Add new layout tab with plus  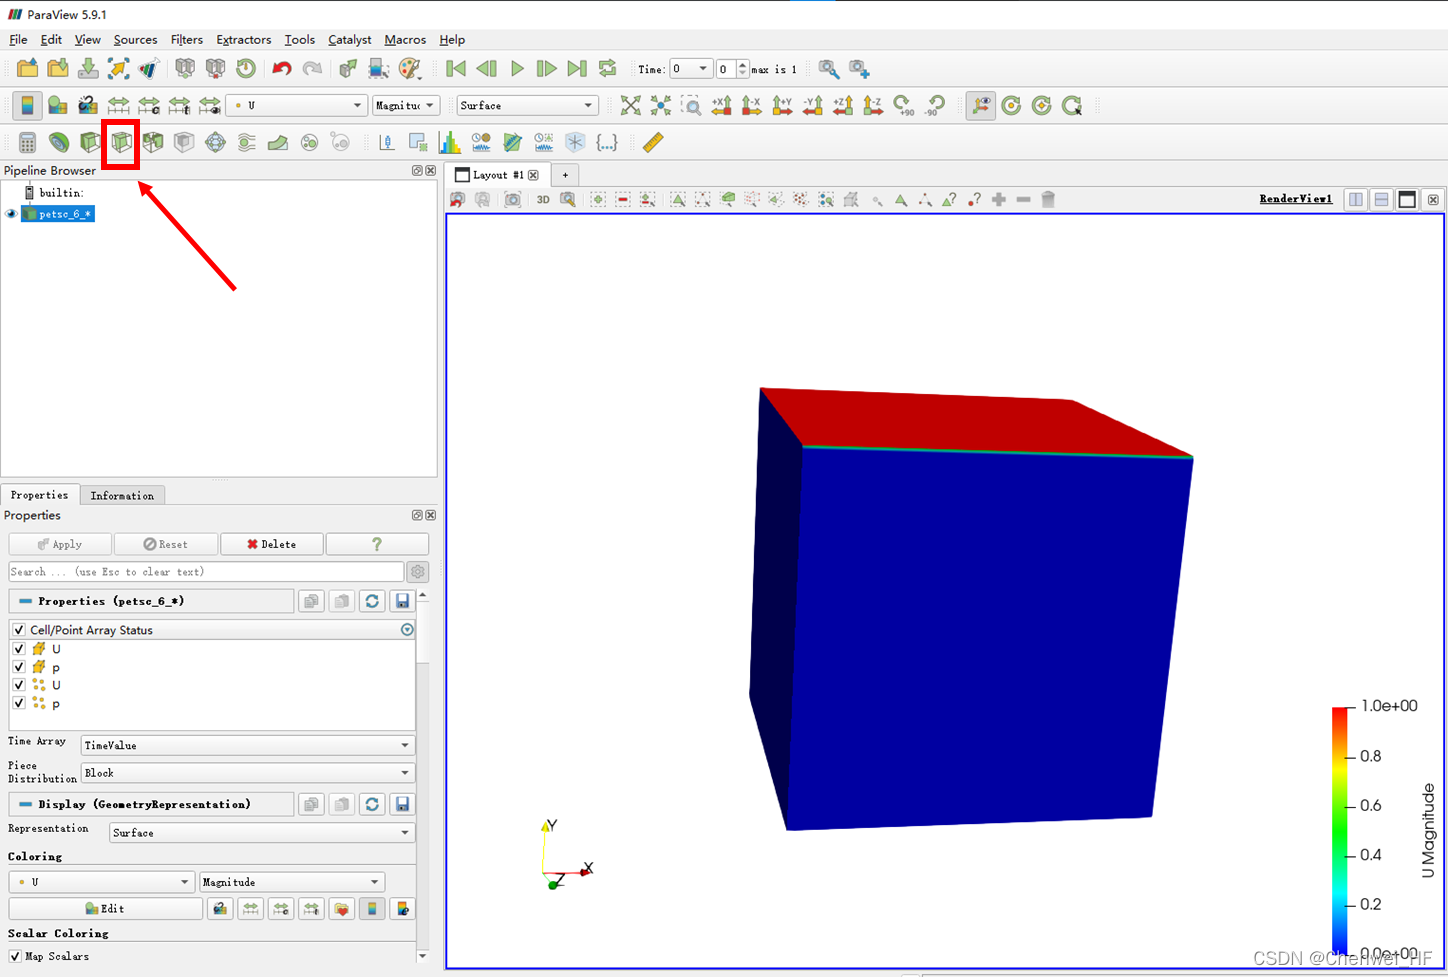pyautogui.click(x=565, y=175)
